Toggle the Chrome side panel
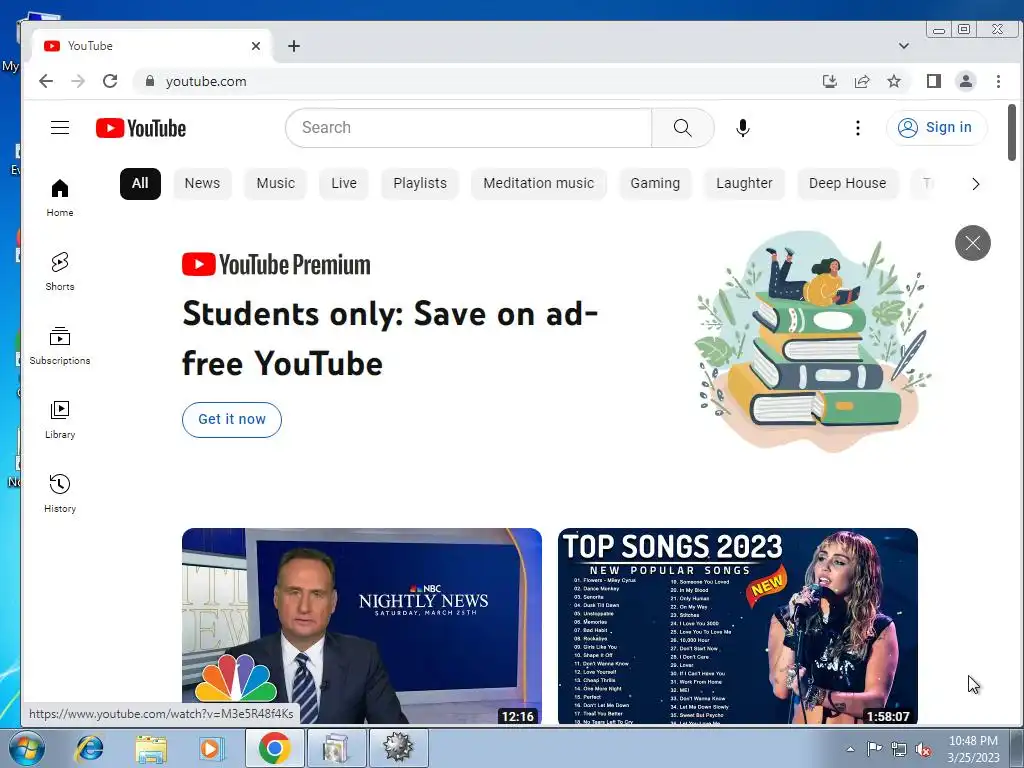Screen dimensions: 1024x768 pos(933,81)
